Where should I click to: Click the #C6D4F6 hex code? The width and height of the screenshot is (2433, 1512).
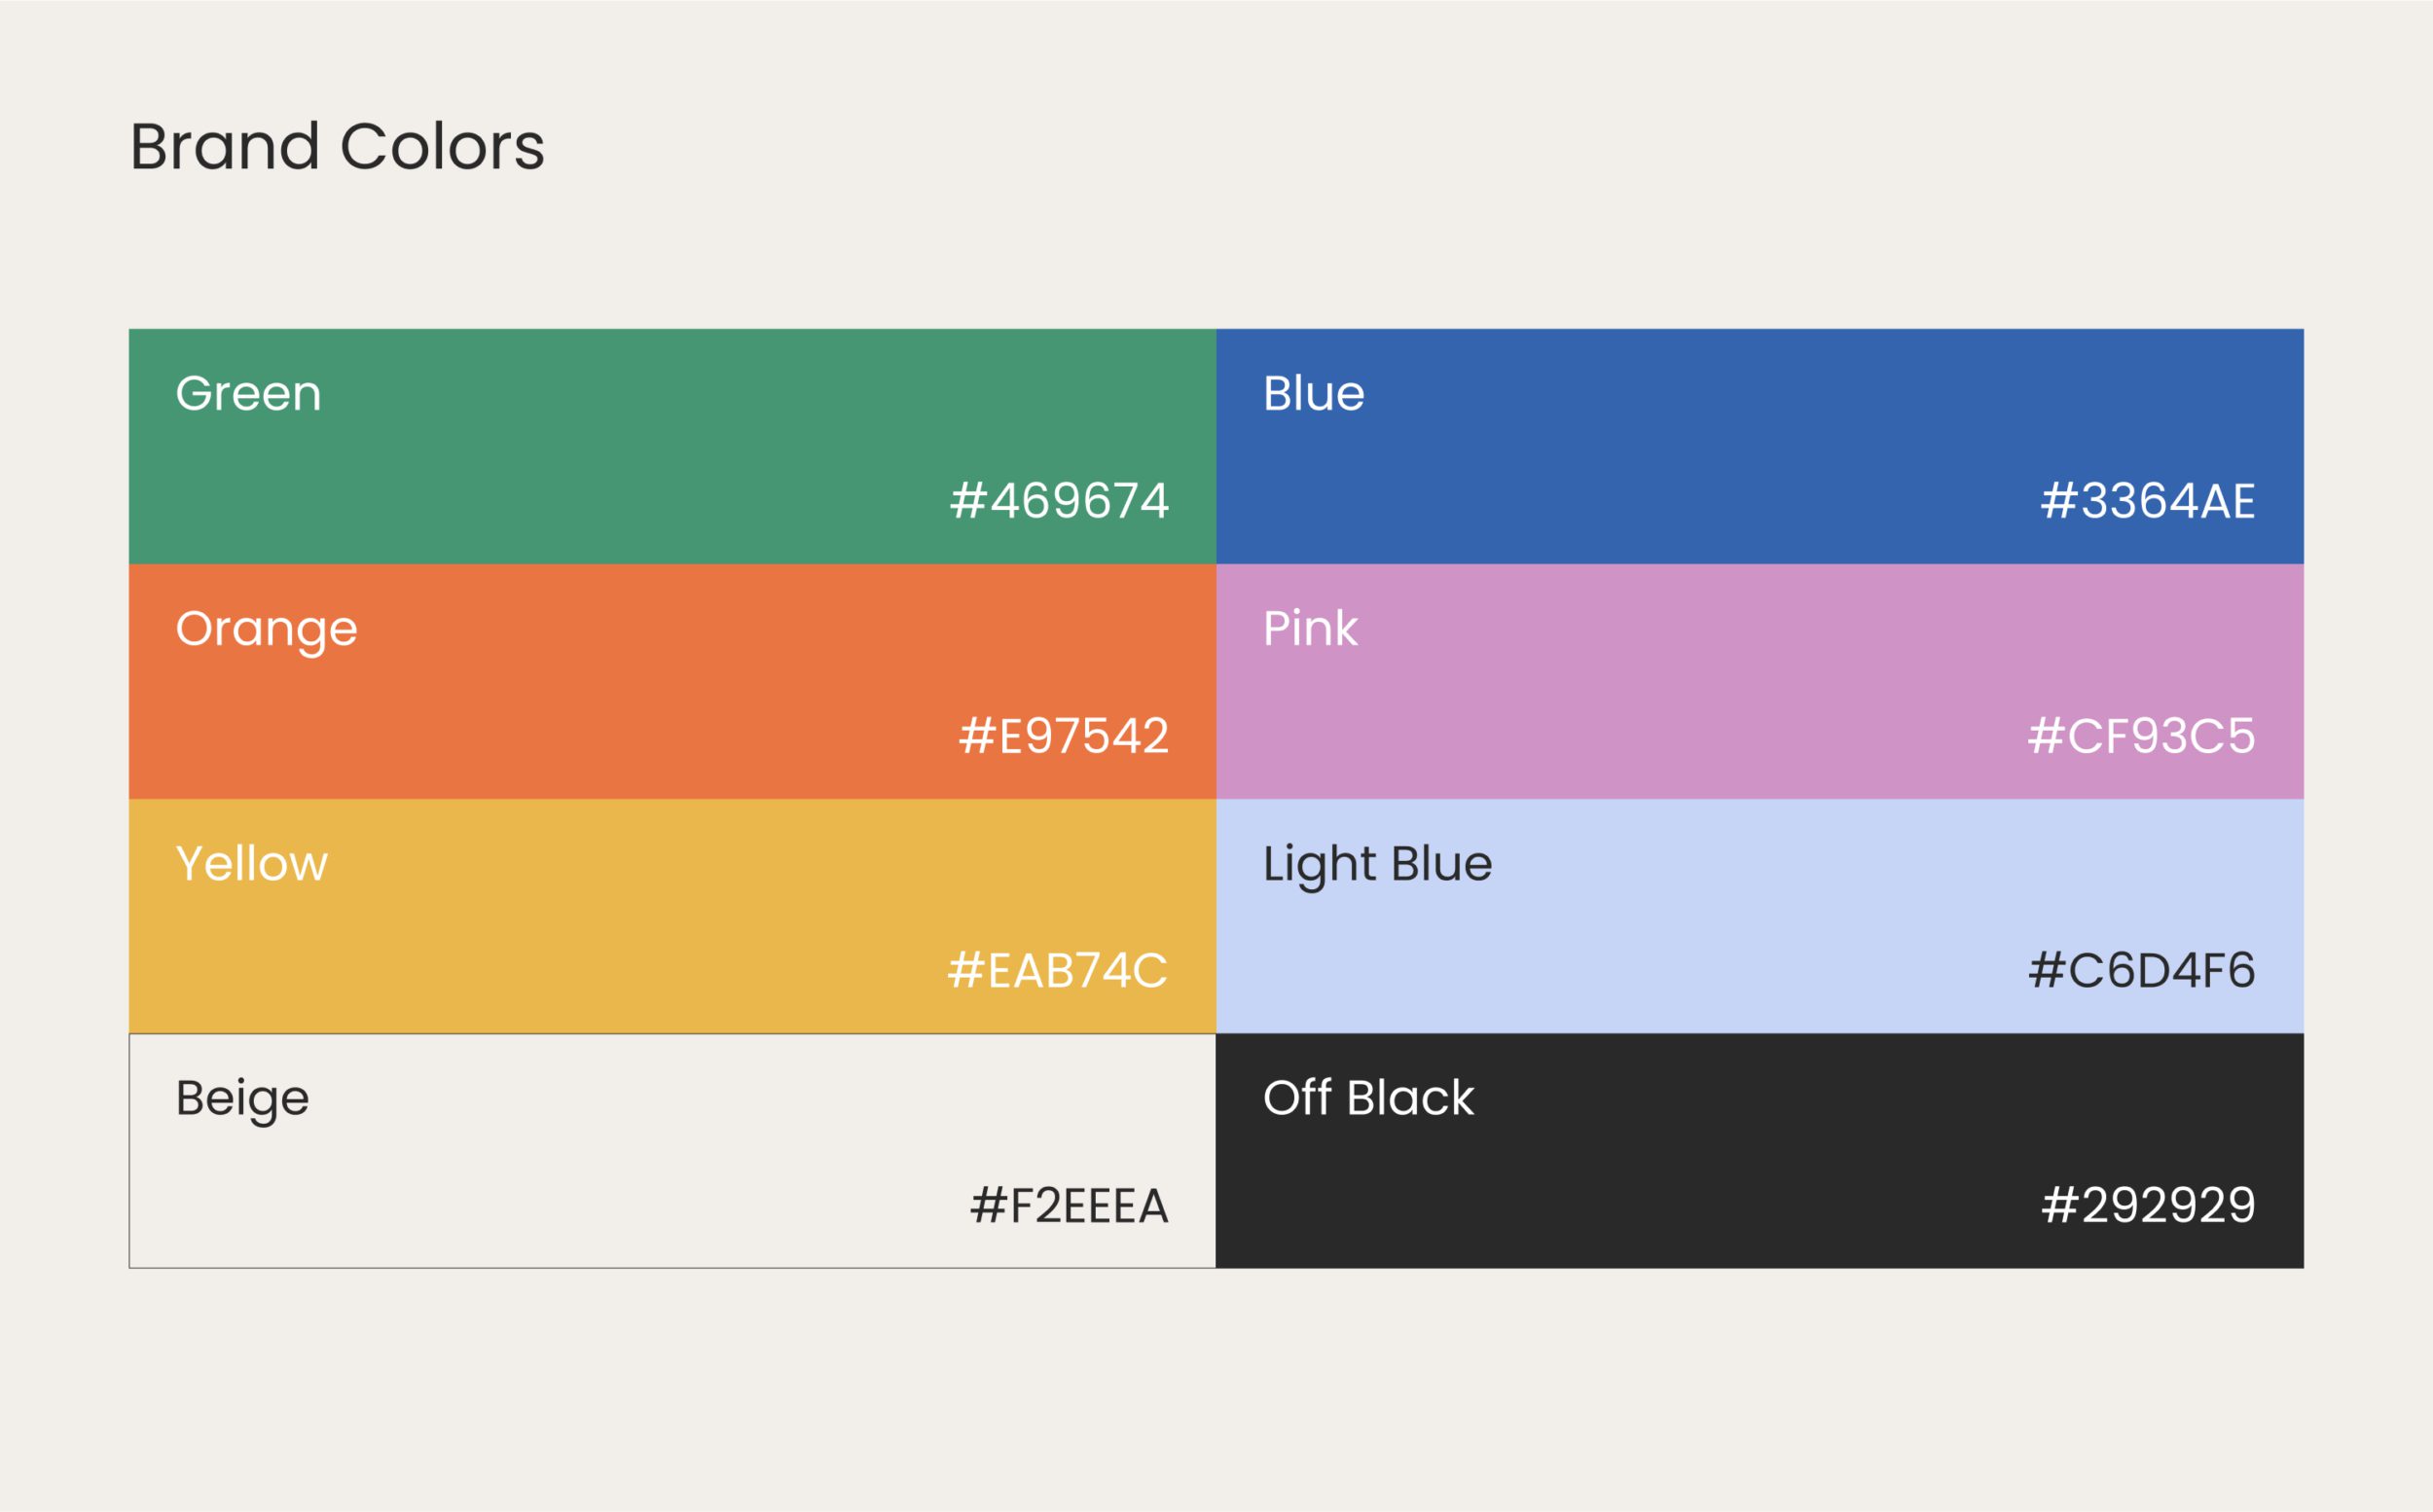tap(2142, 971)
